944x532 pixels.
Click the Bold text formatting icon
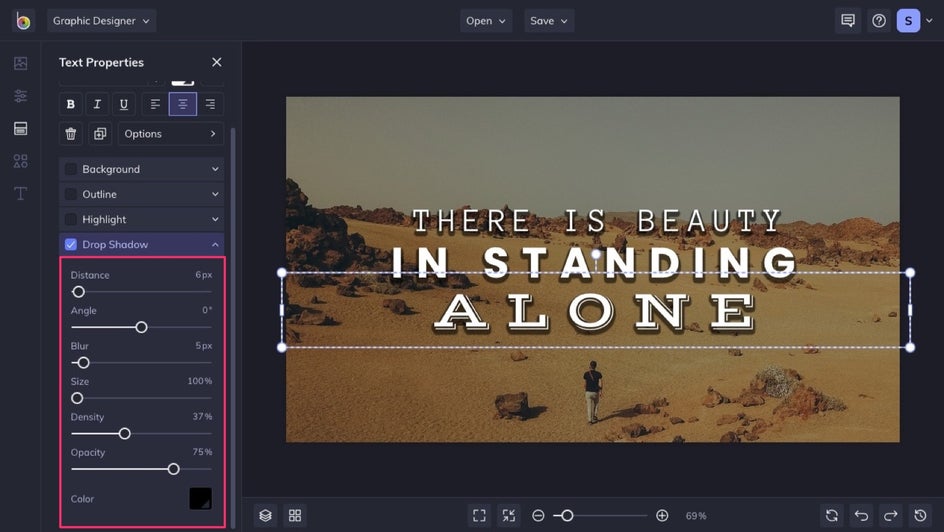pos(71,104)
